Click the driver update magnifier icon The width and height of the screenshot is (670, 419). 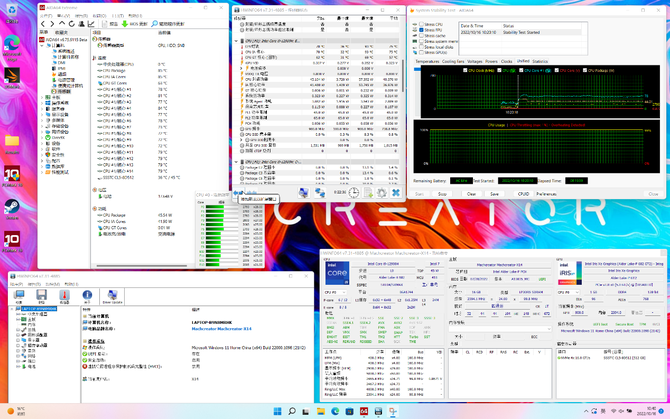155,24
